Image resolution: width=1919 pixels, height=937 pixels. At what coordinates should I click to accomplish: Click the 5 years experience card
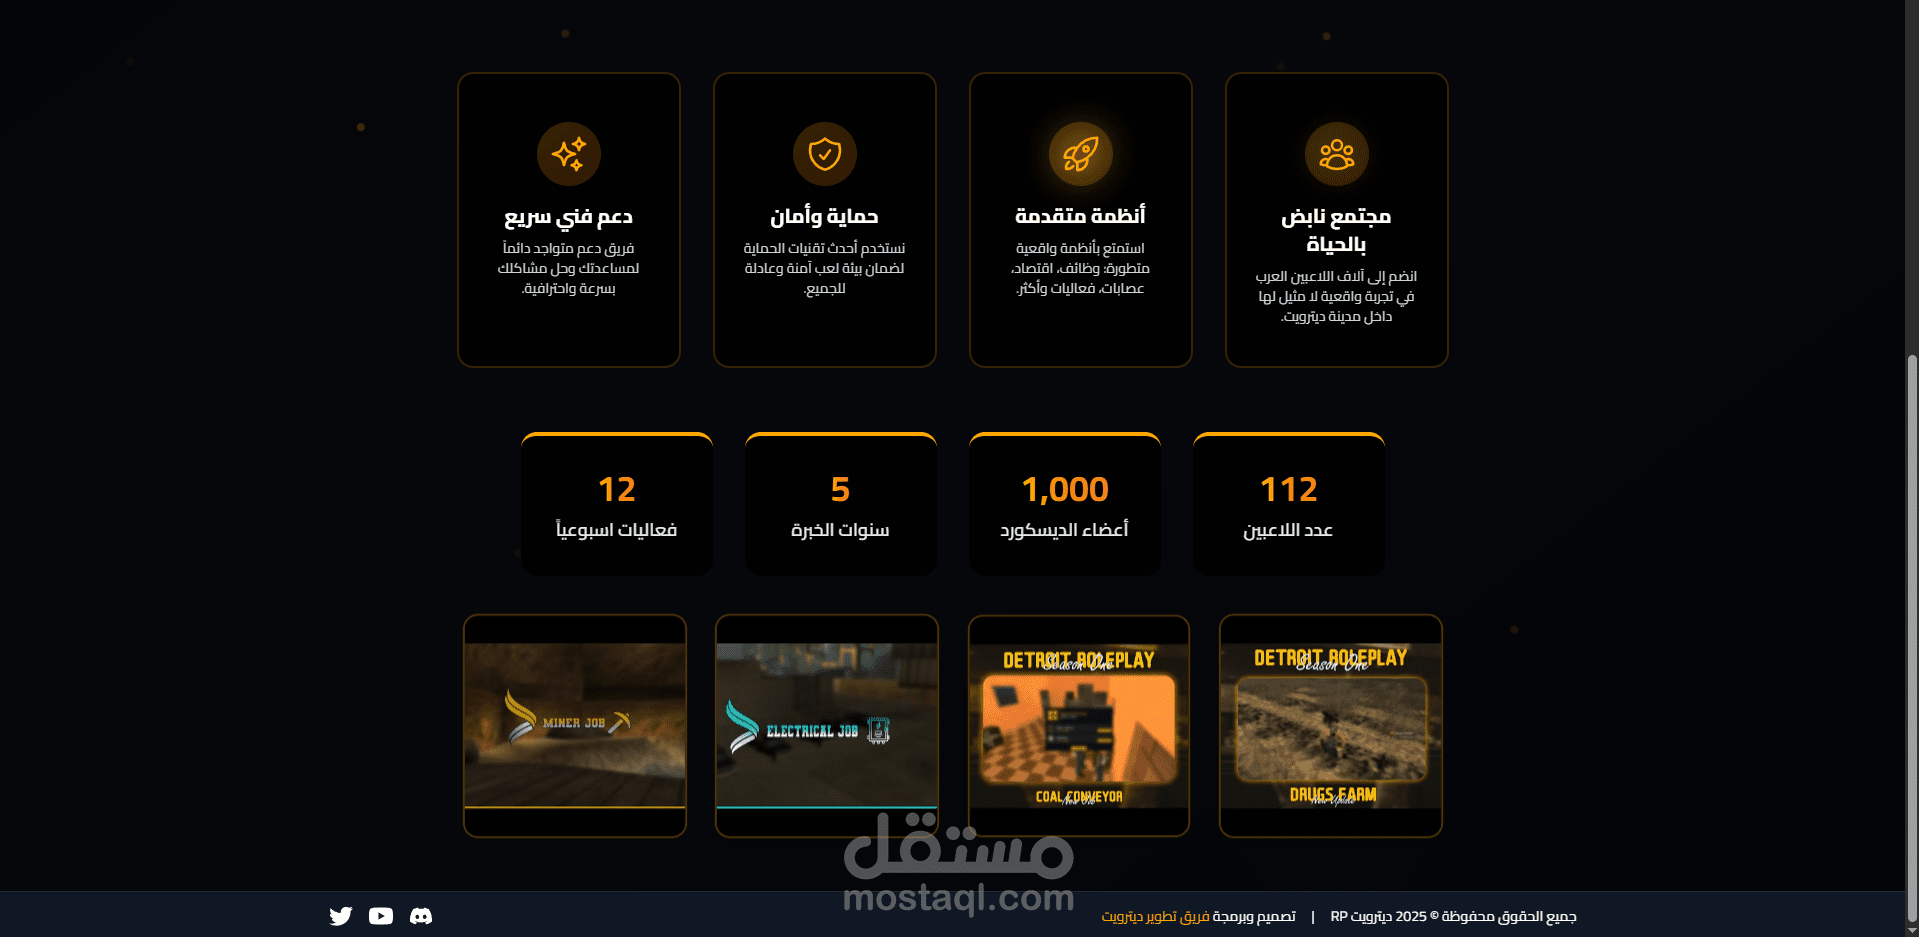(x=841, y=504)
